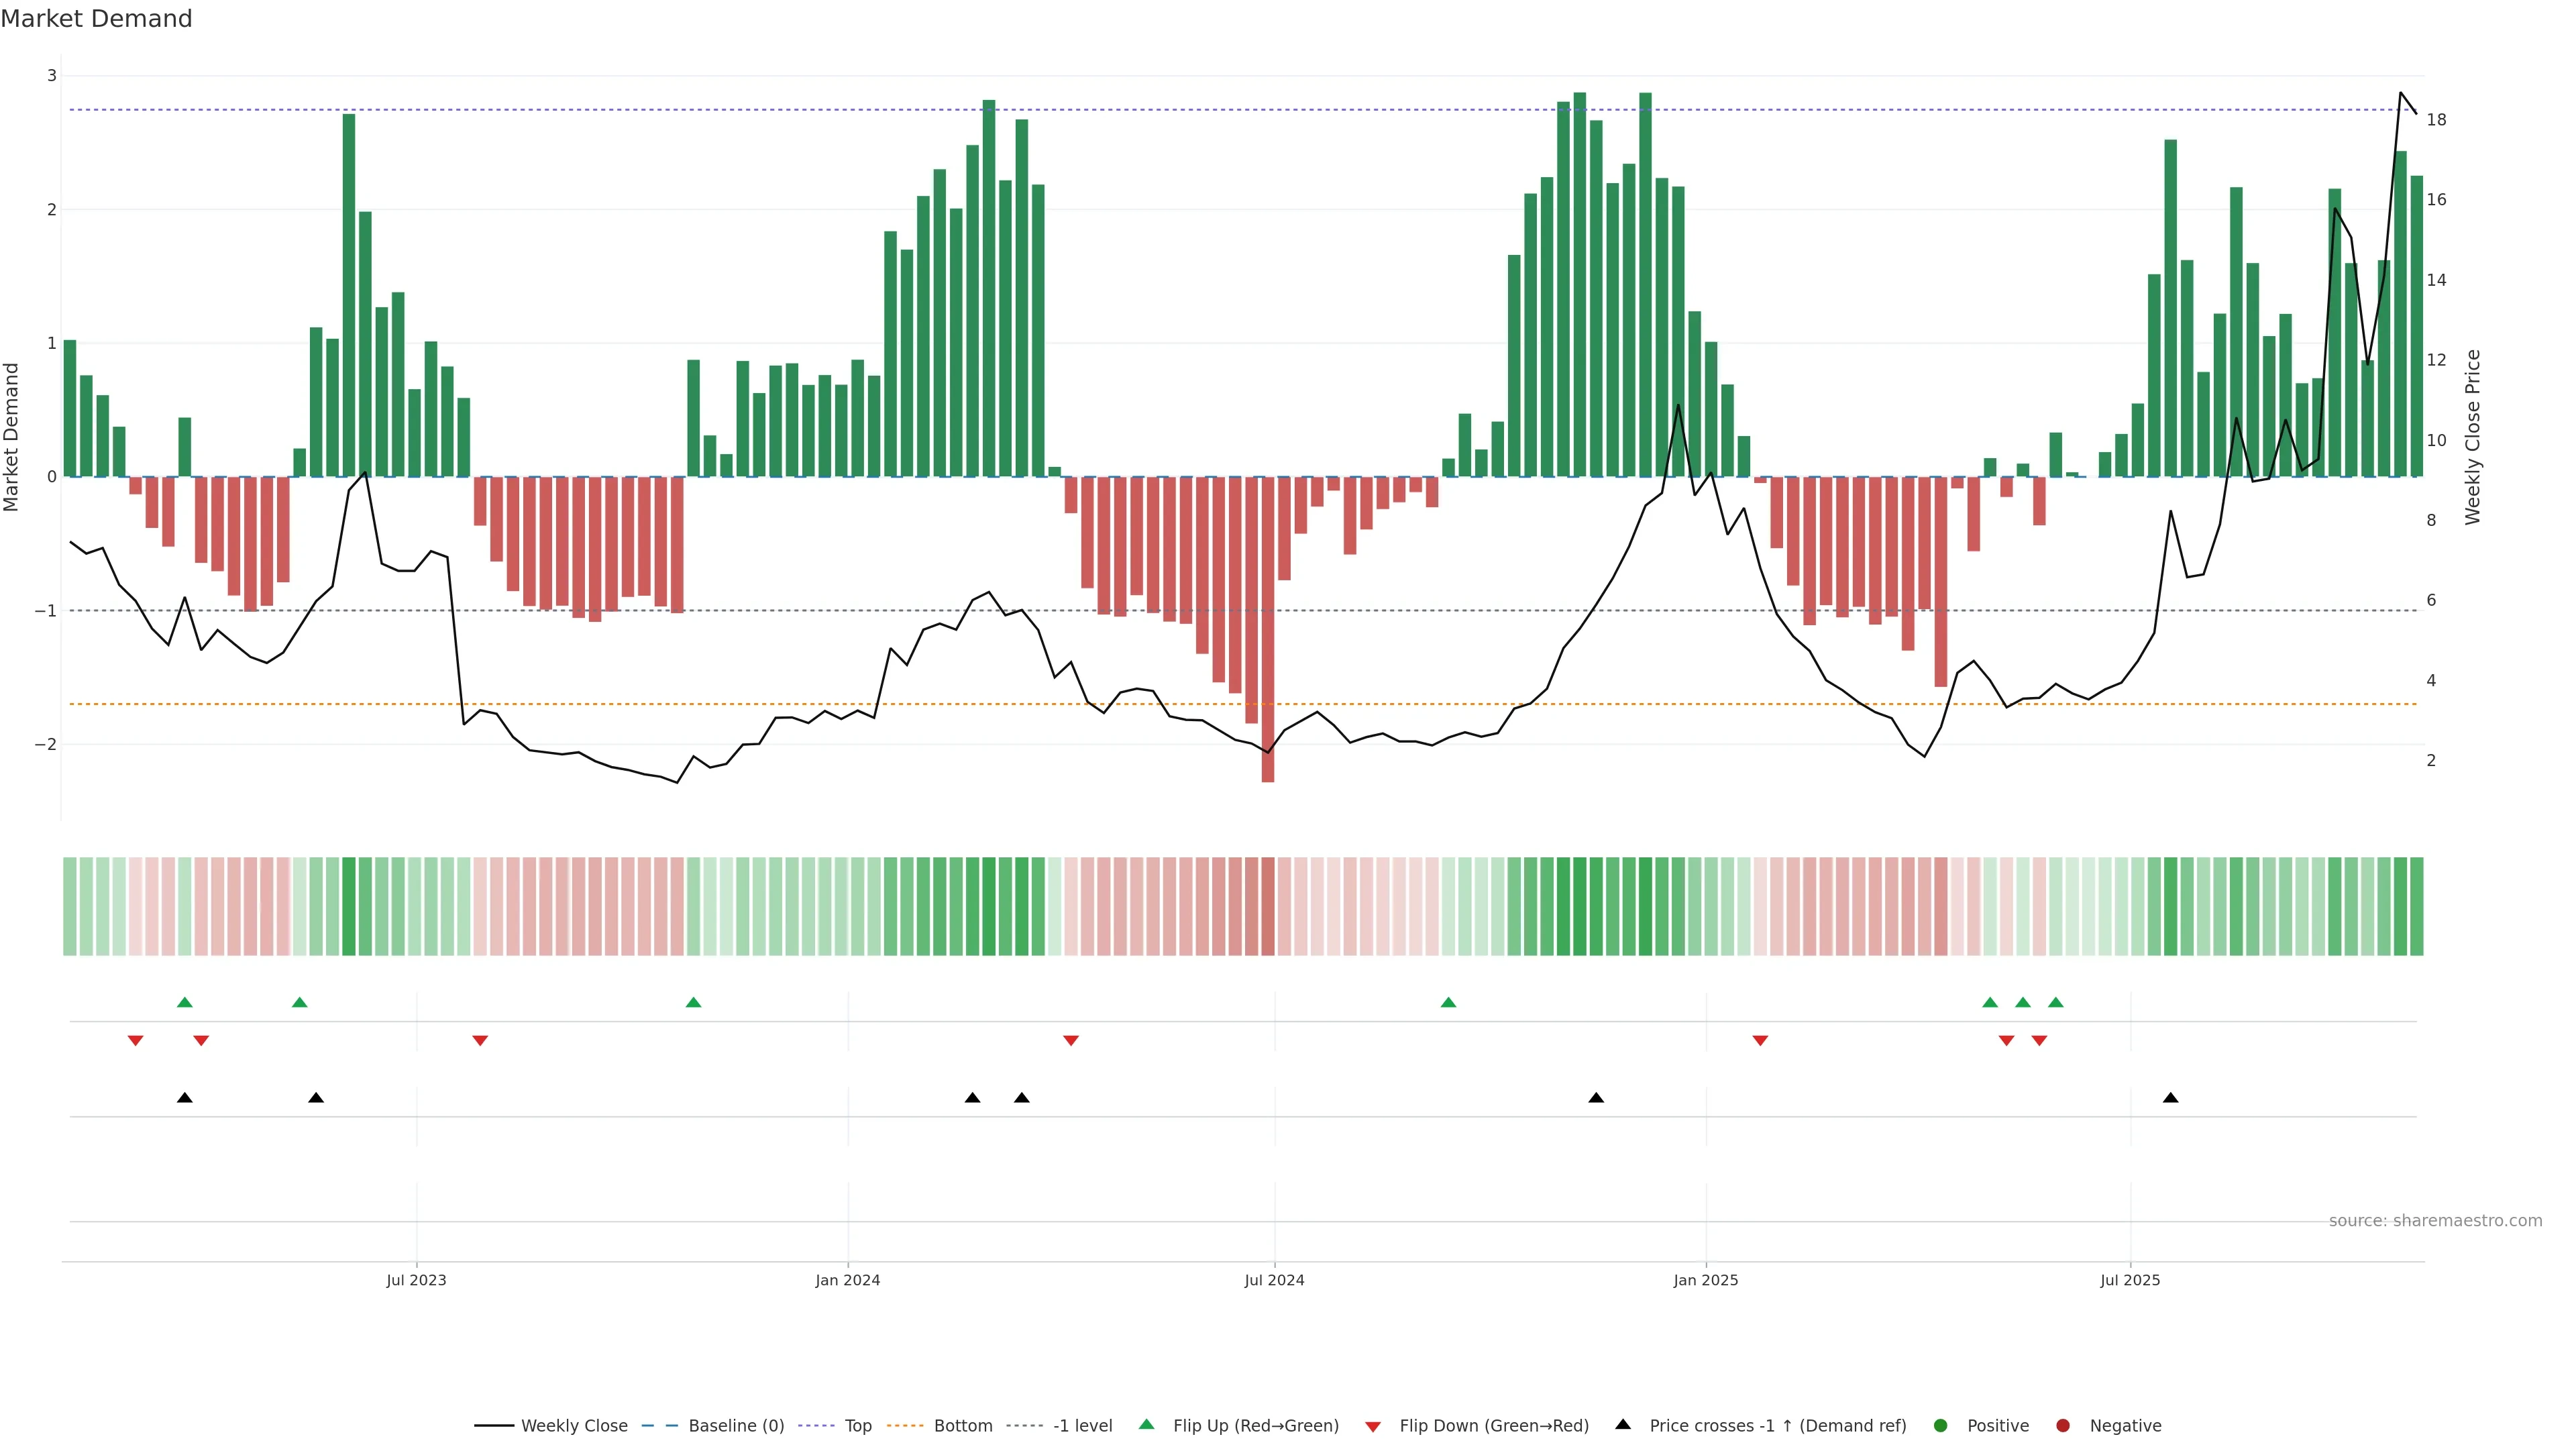Image resolution: width=2576 pixels, height=1449 pixels.
Task: Click the Weekly Close Price axis title
Action: pos(2472,437)
